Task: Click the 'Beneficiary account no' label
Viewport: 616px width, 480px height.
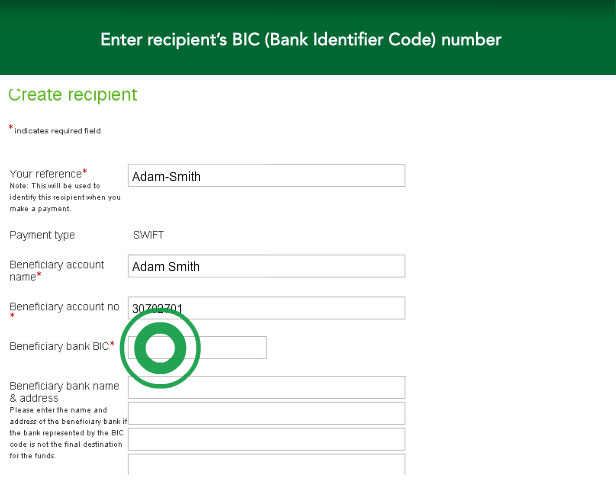Action: coord(64,306)
